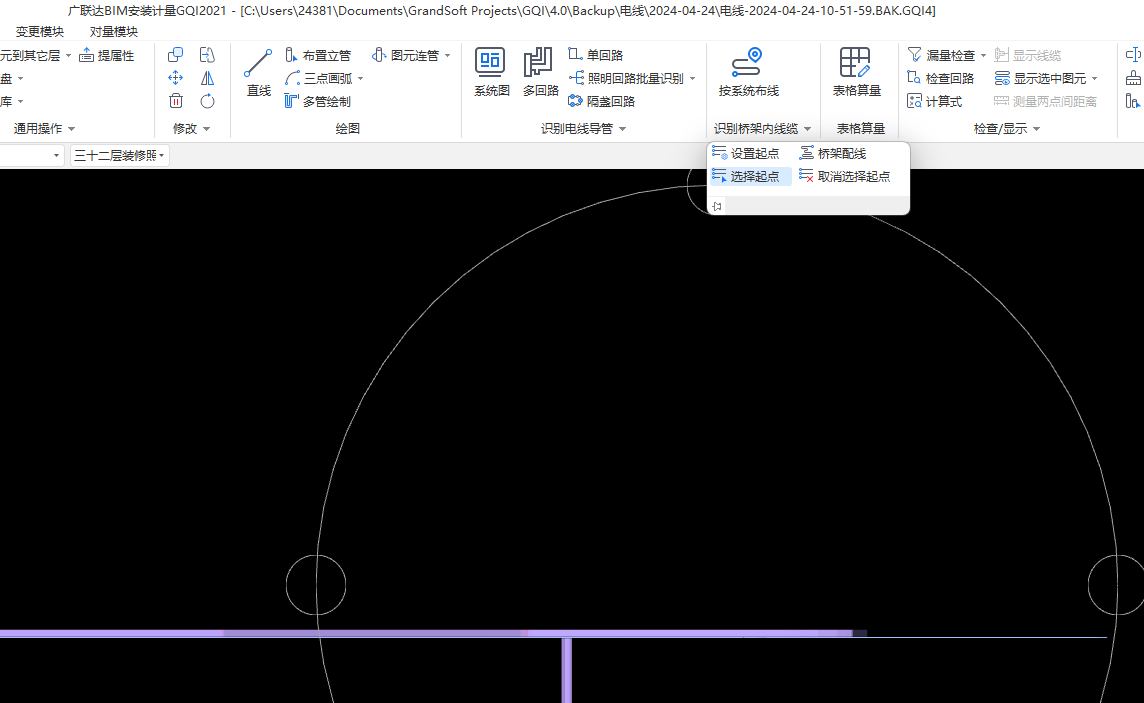
Task: Choose 选择起点 from the dropdown panel
Action: pos(750,176)
